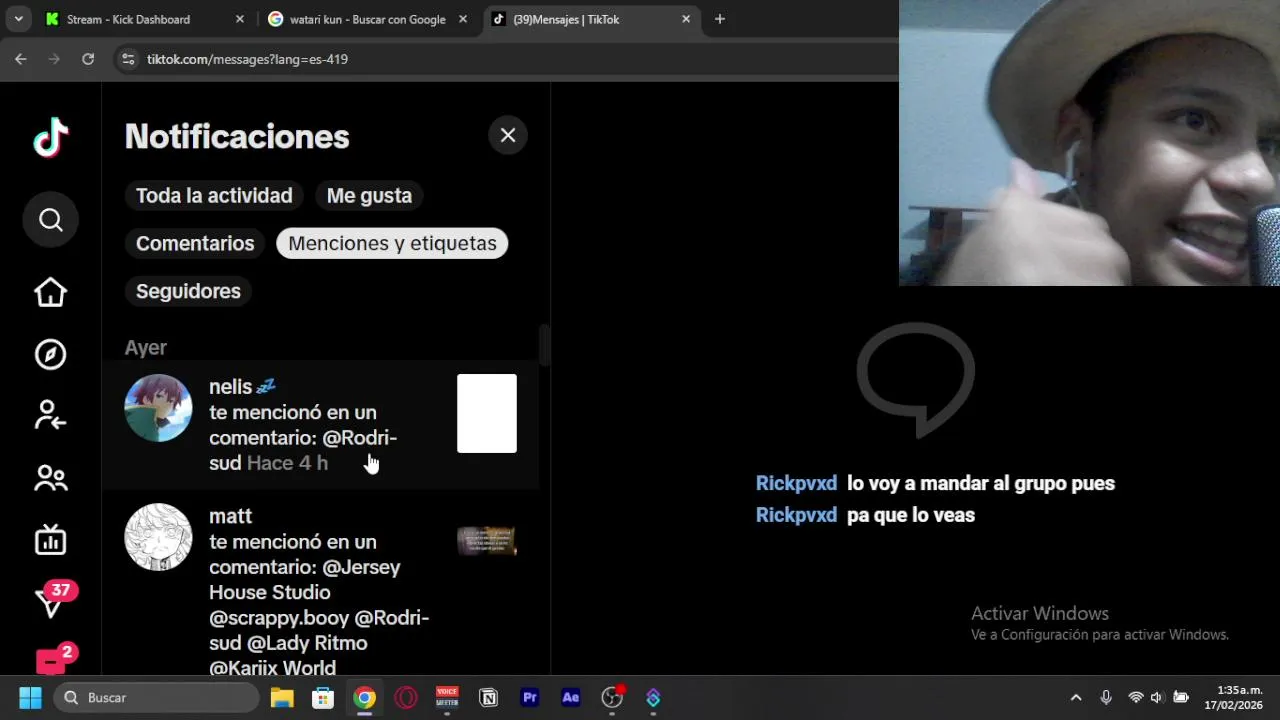
Task: Open Google Chrome from the taskbar
Action: point(364,698)
